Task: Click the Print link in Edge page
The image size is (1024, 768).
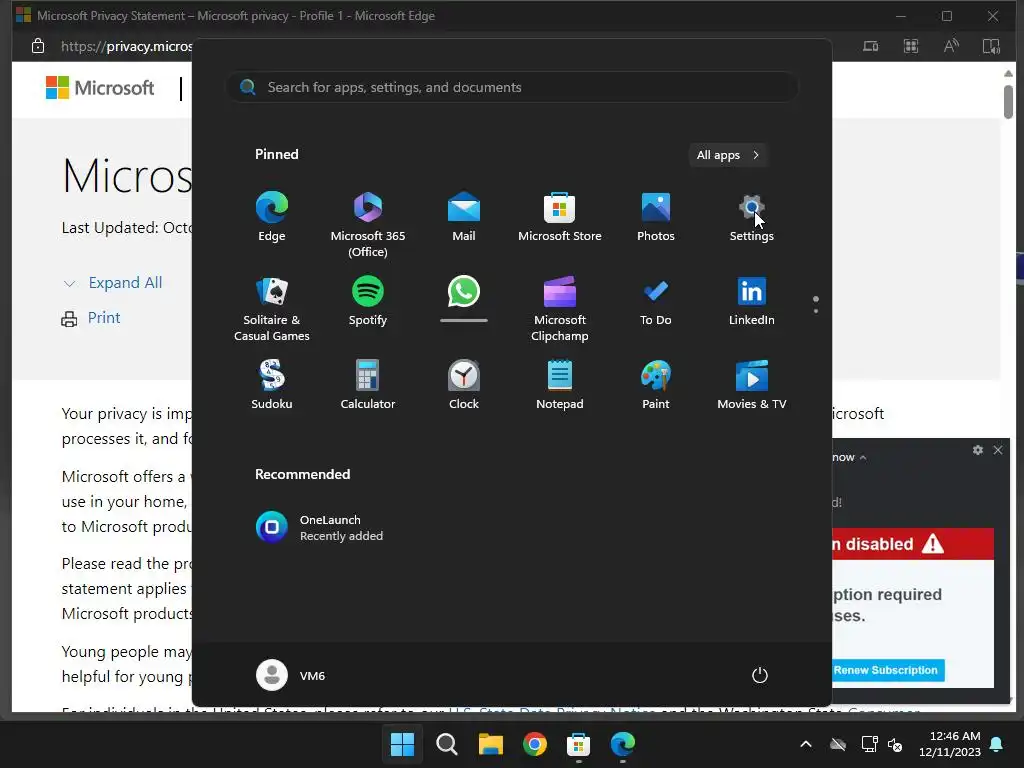Action: [x=104, y=318]
